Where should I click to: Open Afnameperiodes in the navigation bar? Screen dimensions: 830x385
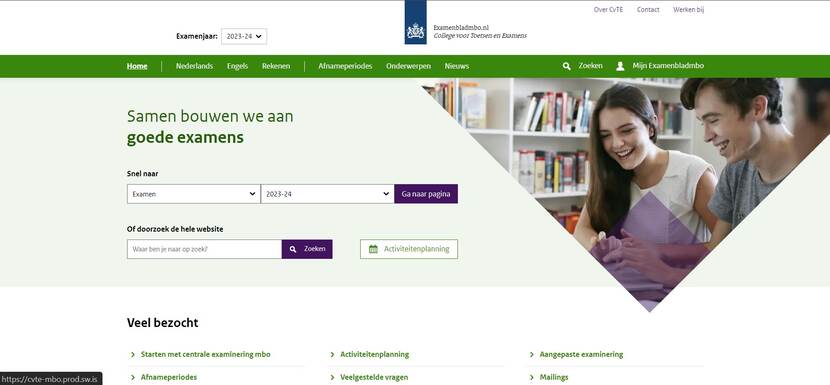(x=345, y=66)
